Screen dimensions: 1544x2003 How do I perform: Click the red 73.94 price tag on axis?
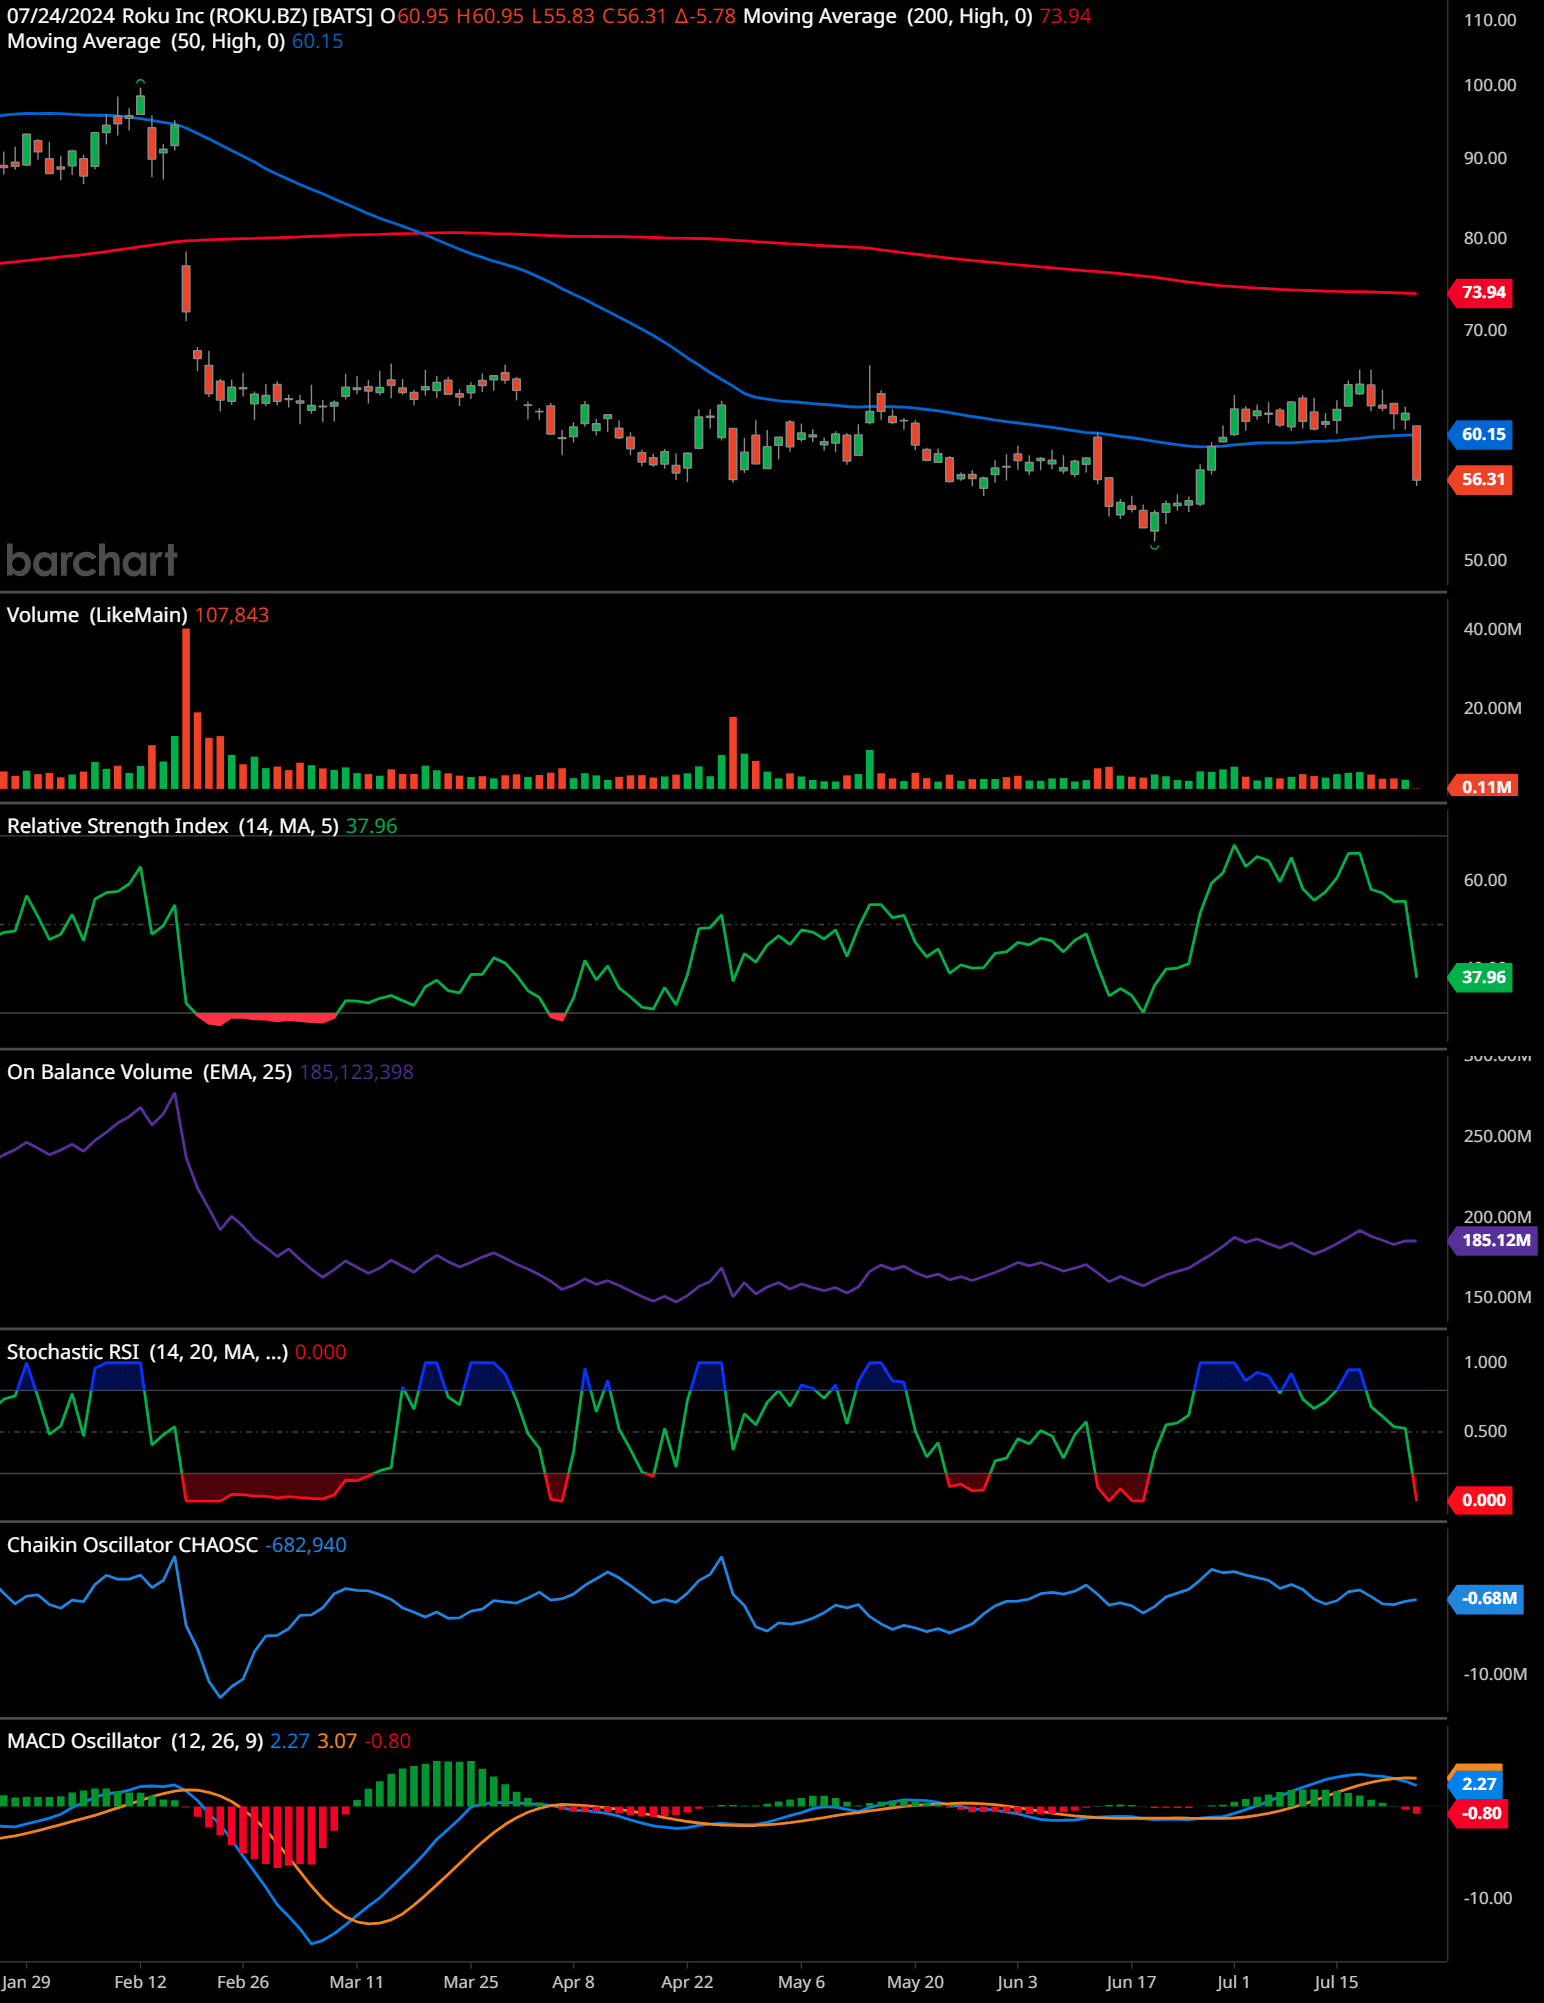click(1481, 292)
